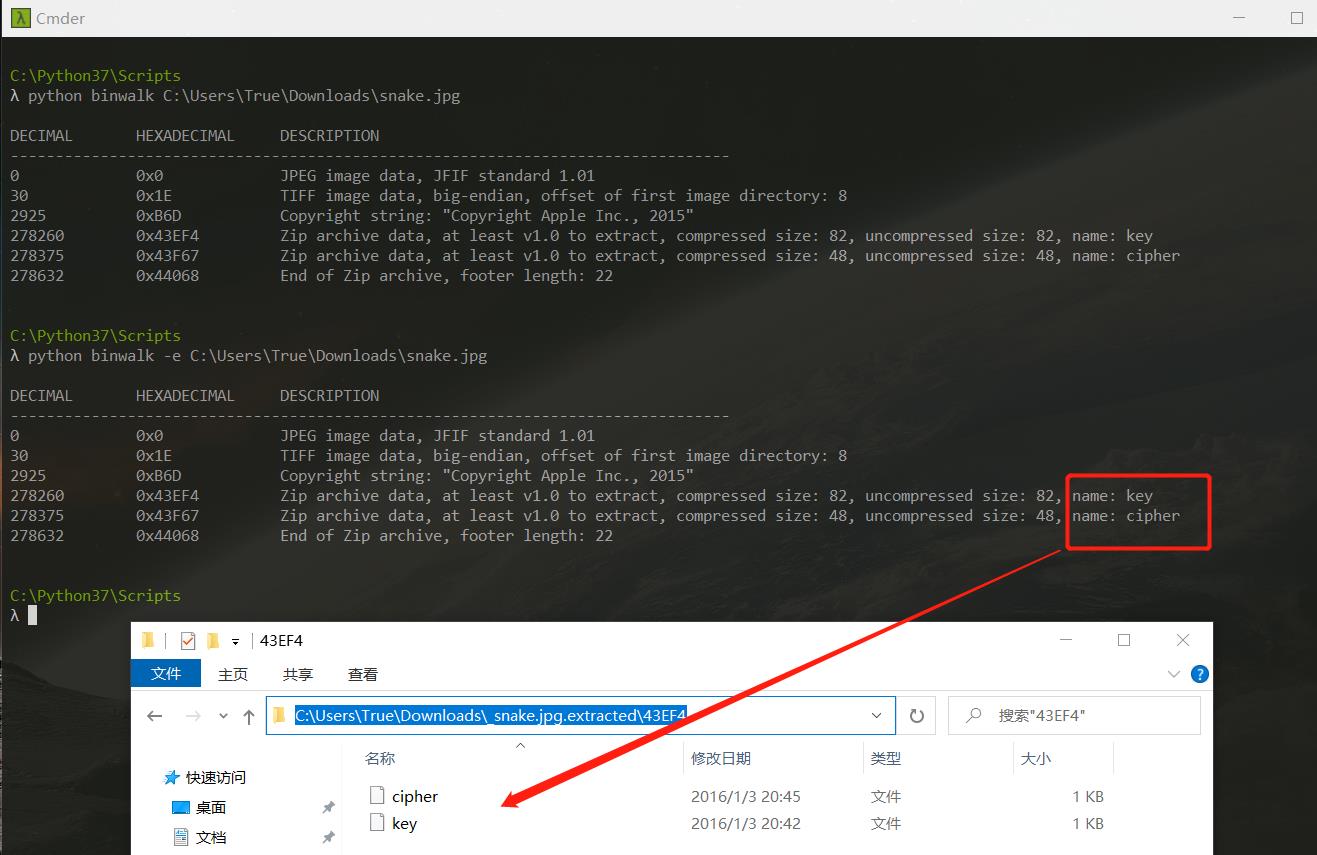The image size is (1317, 855).
Task: Open the 查看 (View) ribbon tab
Action: 363,674
